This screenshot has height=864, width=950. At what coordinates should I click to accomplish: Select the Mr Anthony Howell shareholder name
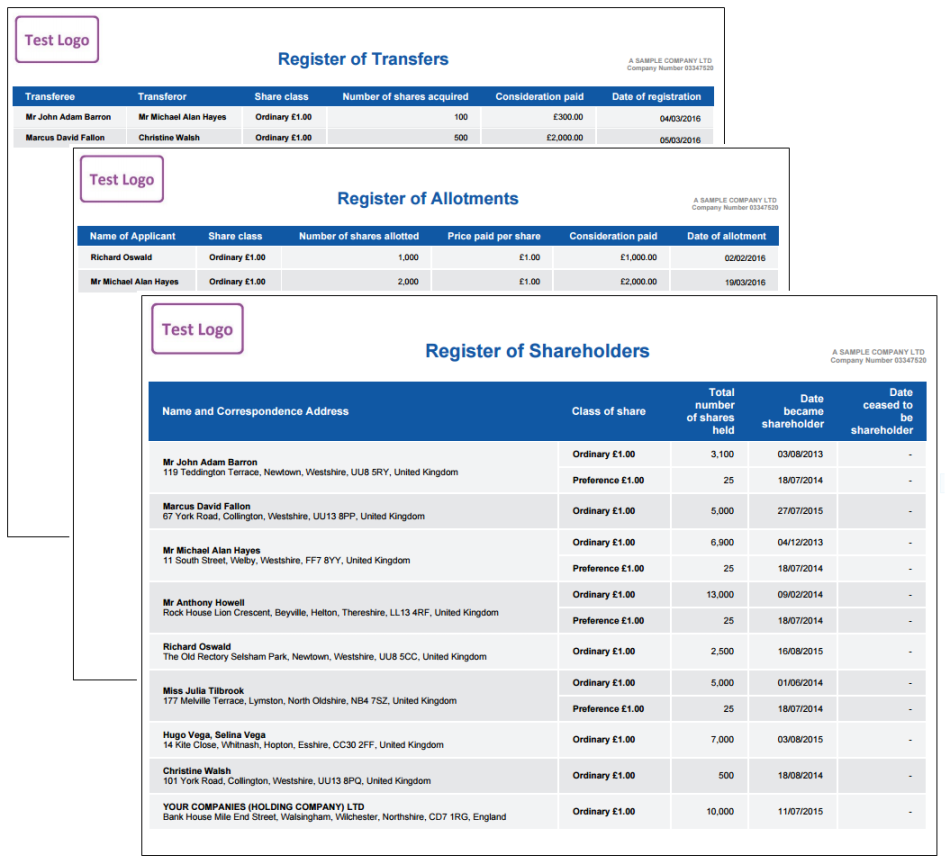203,602
